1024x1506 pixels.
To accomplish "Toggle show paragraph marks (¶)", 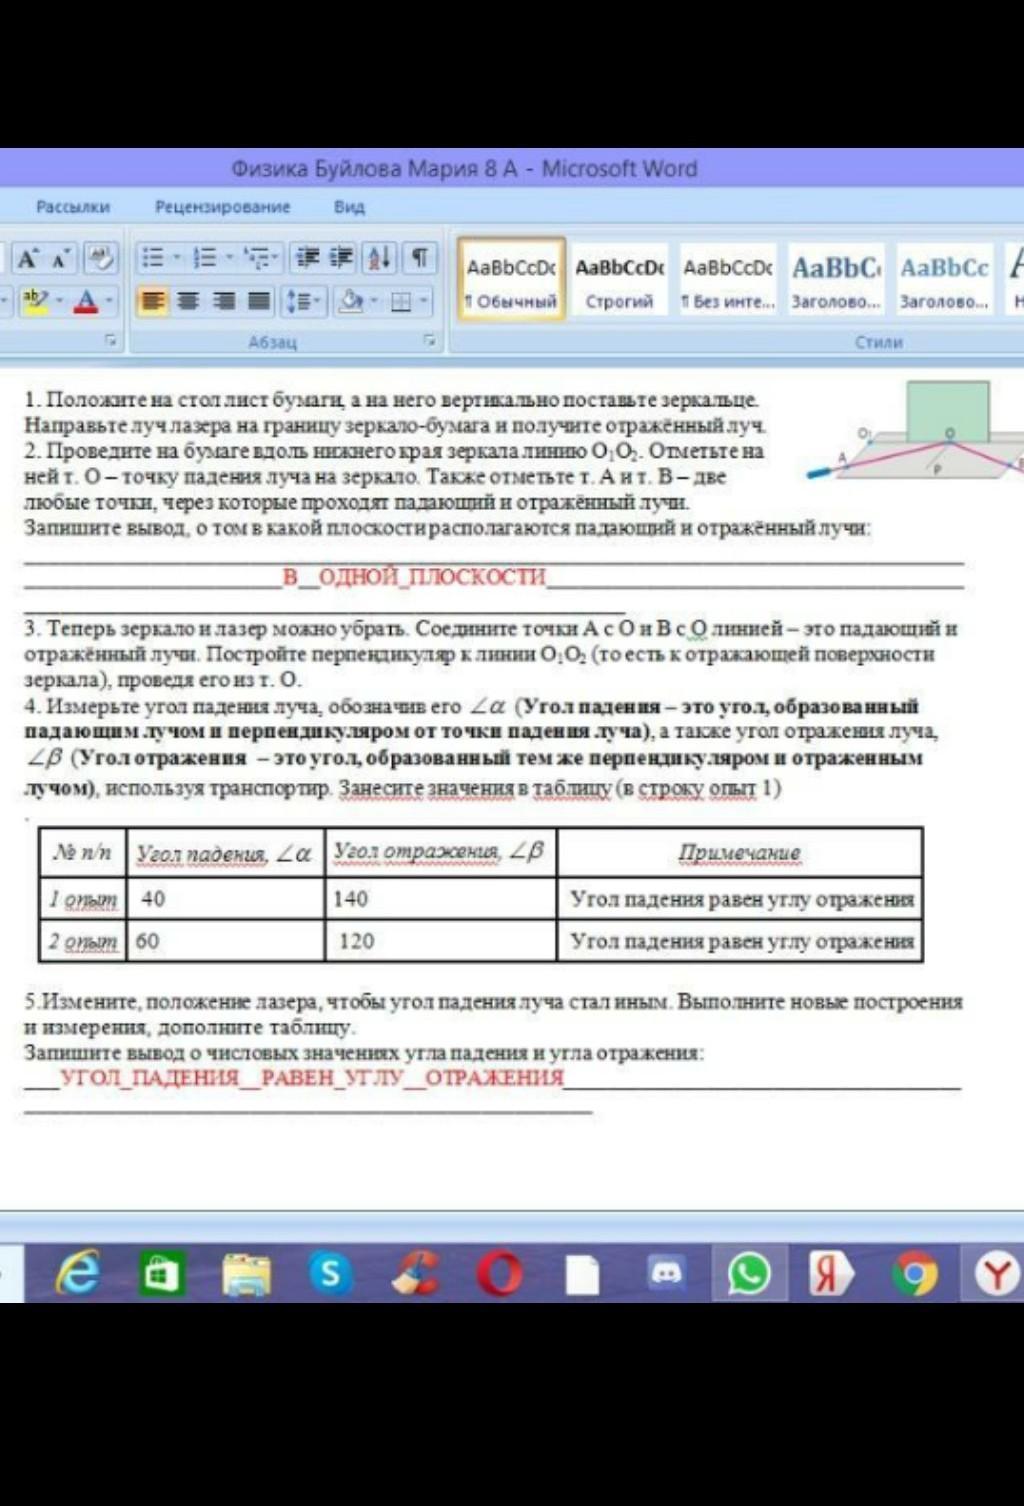I will pyautogui.click(x=420, y=258).
